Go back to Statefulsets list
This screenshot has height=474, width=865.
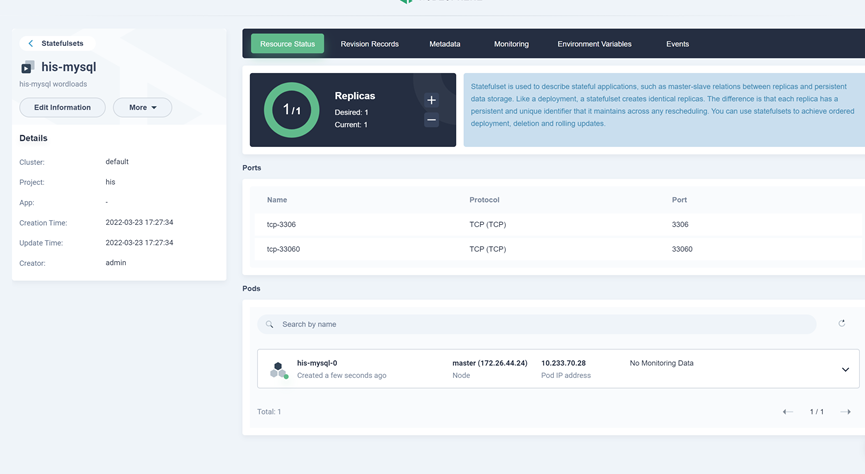(57, 43)
